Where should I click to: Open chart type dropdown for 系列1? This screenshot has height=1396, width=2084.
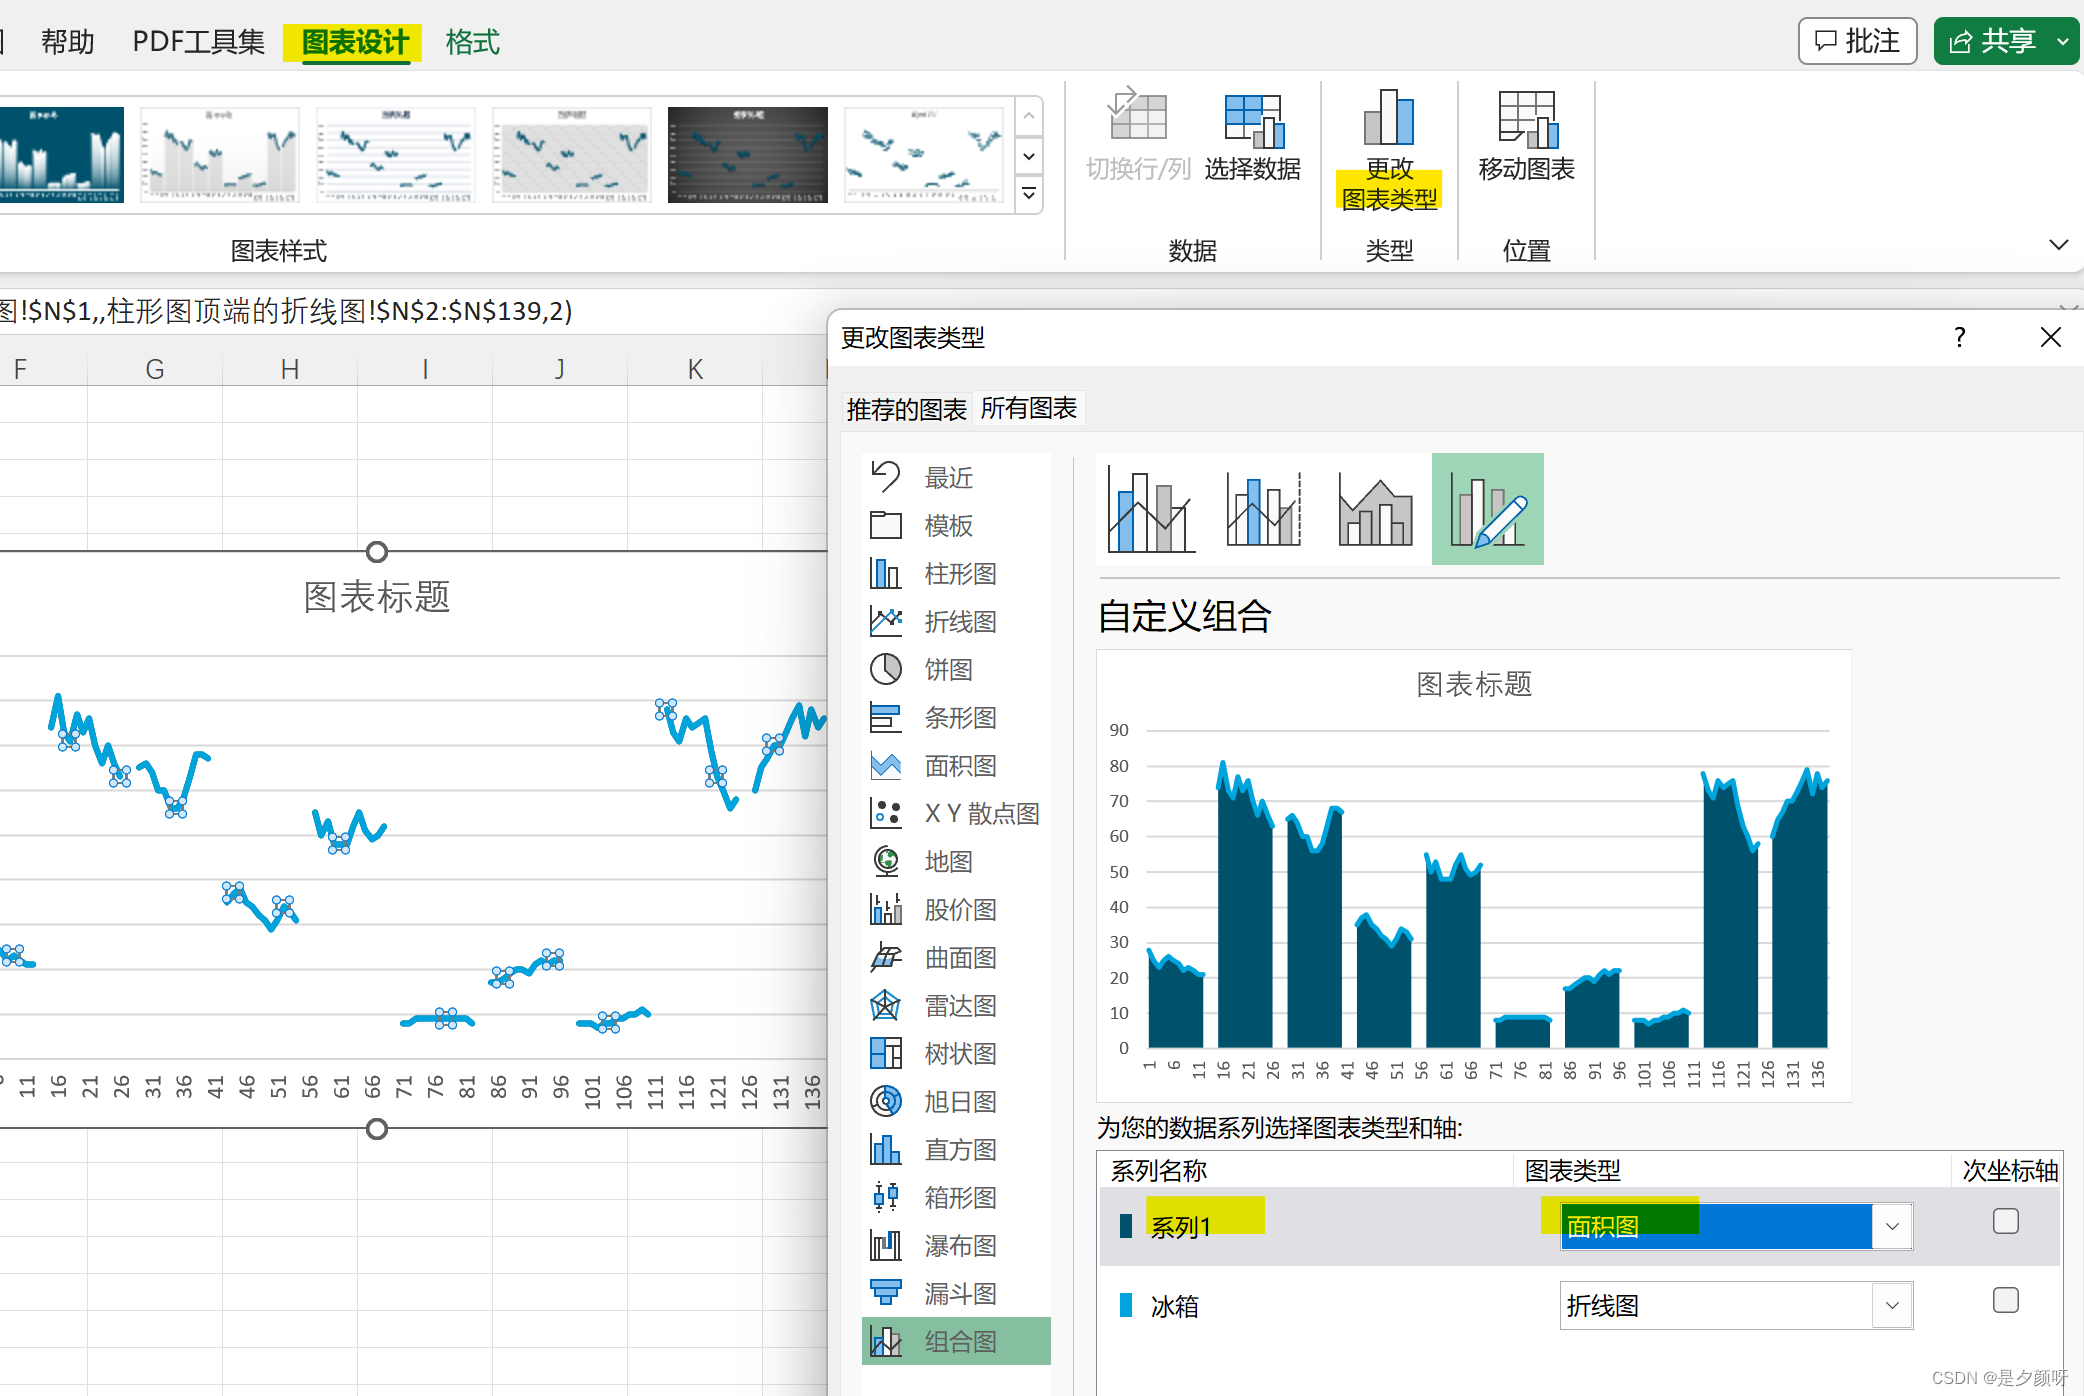pyautogui.click(x=1892, y=1227)
